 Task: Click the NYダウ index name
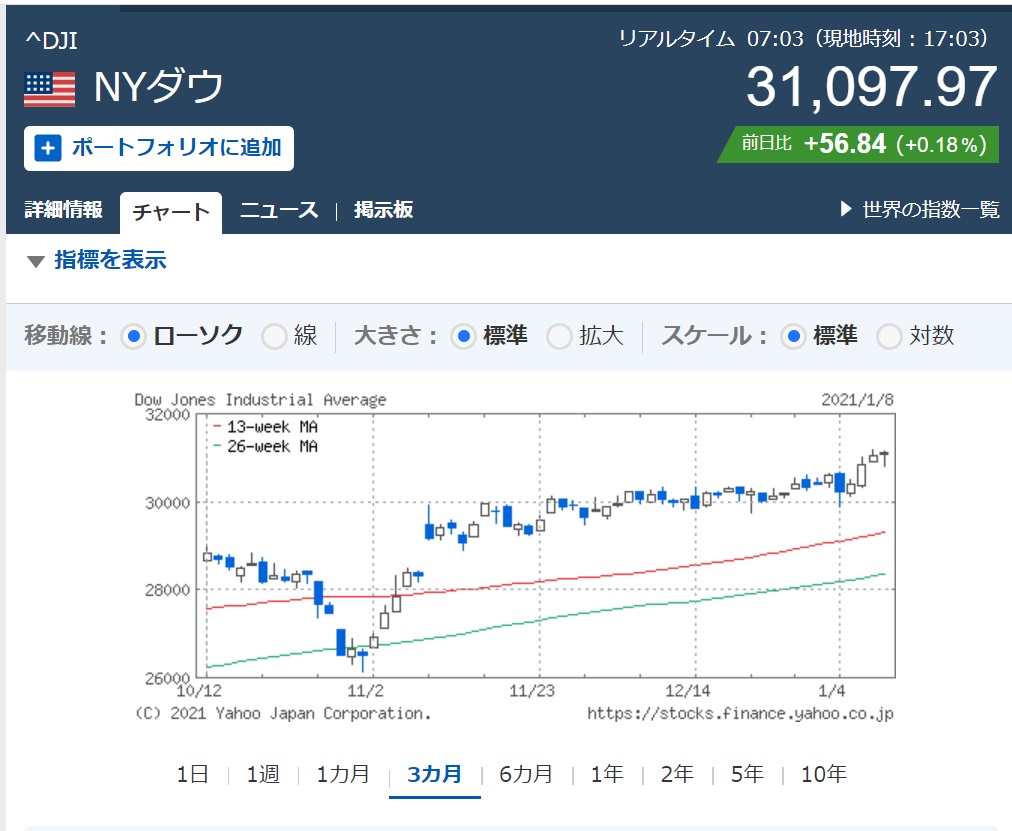coord(159,86)
